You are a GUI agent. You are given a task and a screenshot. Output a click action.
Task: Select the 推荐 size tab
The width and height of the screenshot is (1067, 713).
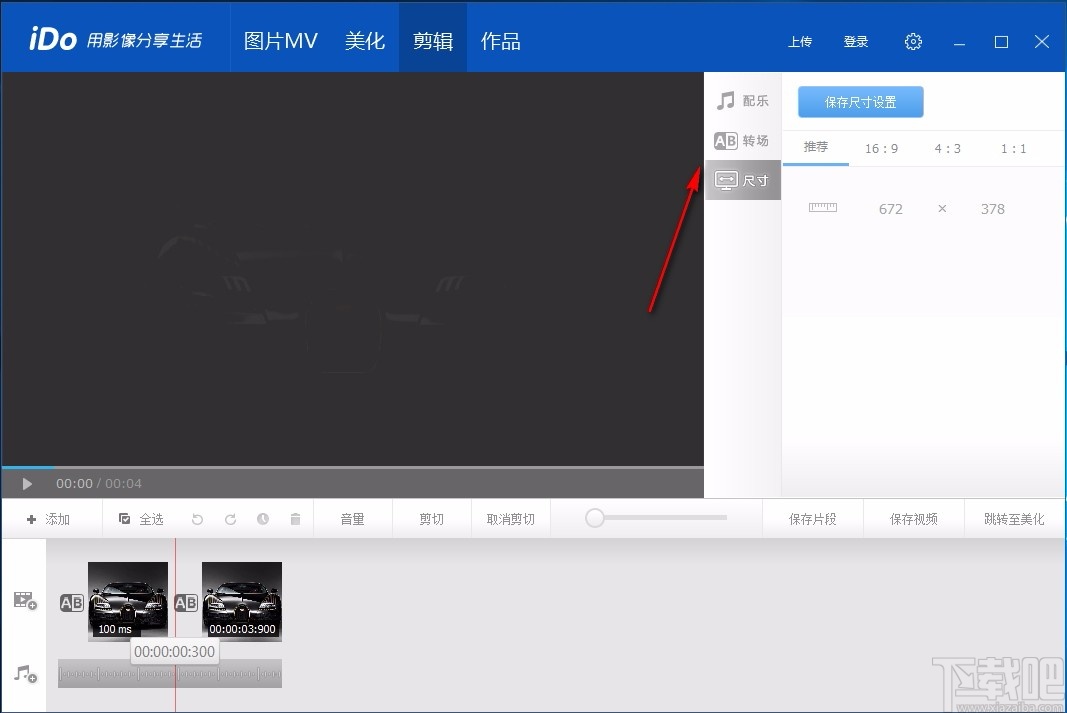tap(816, 147)
